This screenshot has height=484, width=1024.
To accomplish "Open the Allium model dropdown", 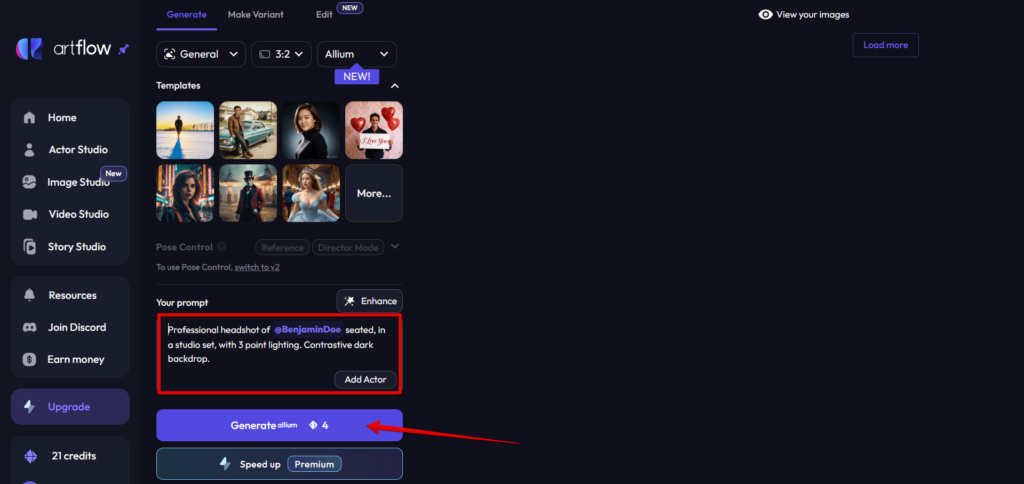I will pos(357,54).
